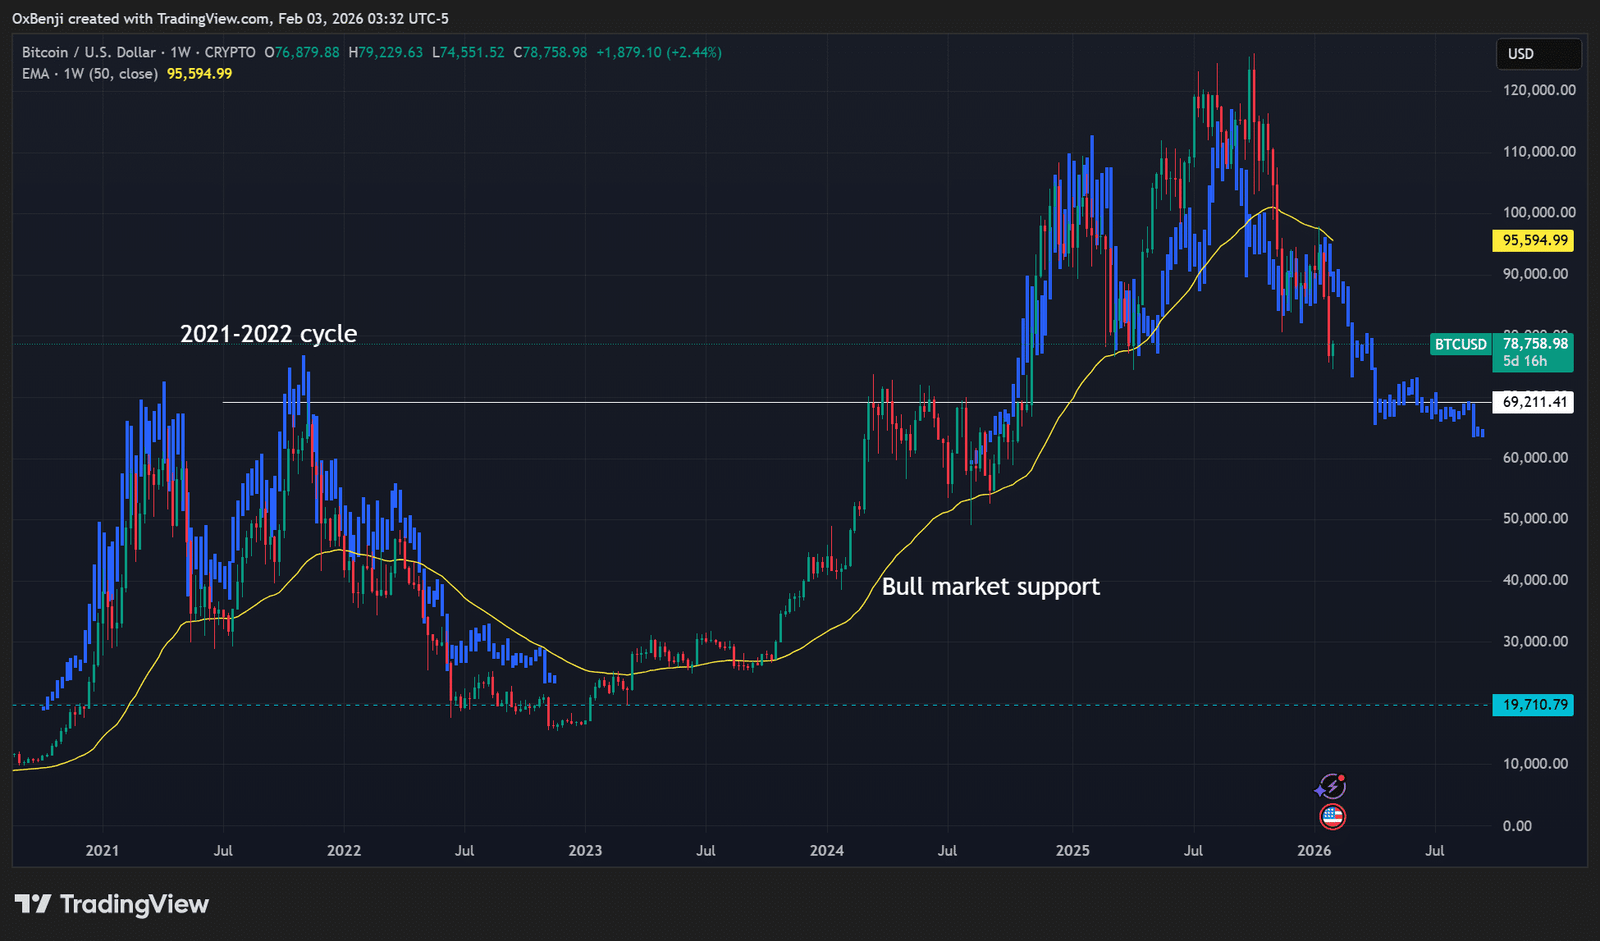
Task: Select the 2021-2022 cycle text annotation
Action: pyautogui.click(x=269, y=333)
